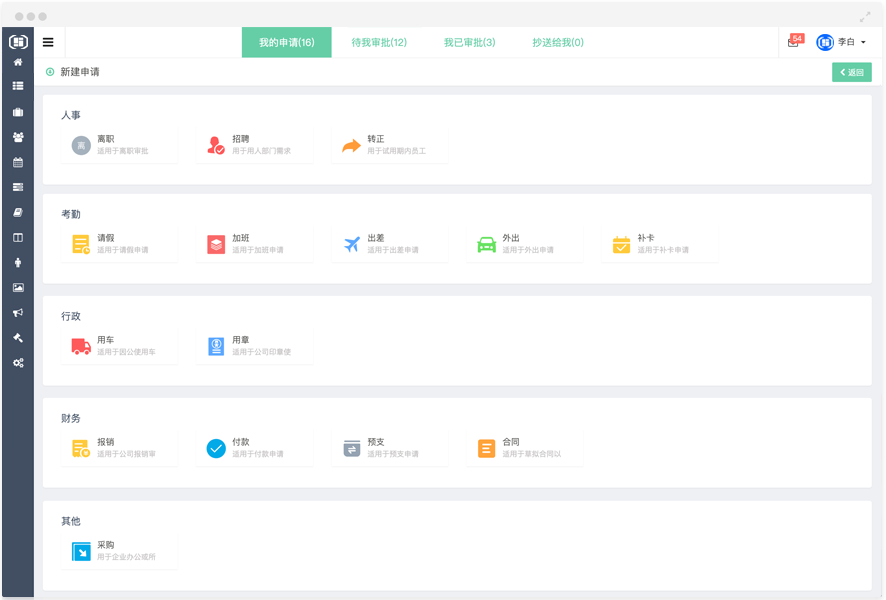Screen dimensions: 886x600
Task: Toggle the hamburger menu to collapse sidebar
Action: coord(48,42)
